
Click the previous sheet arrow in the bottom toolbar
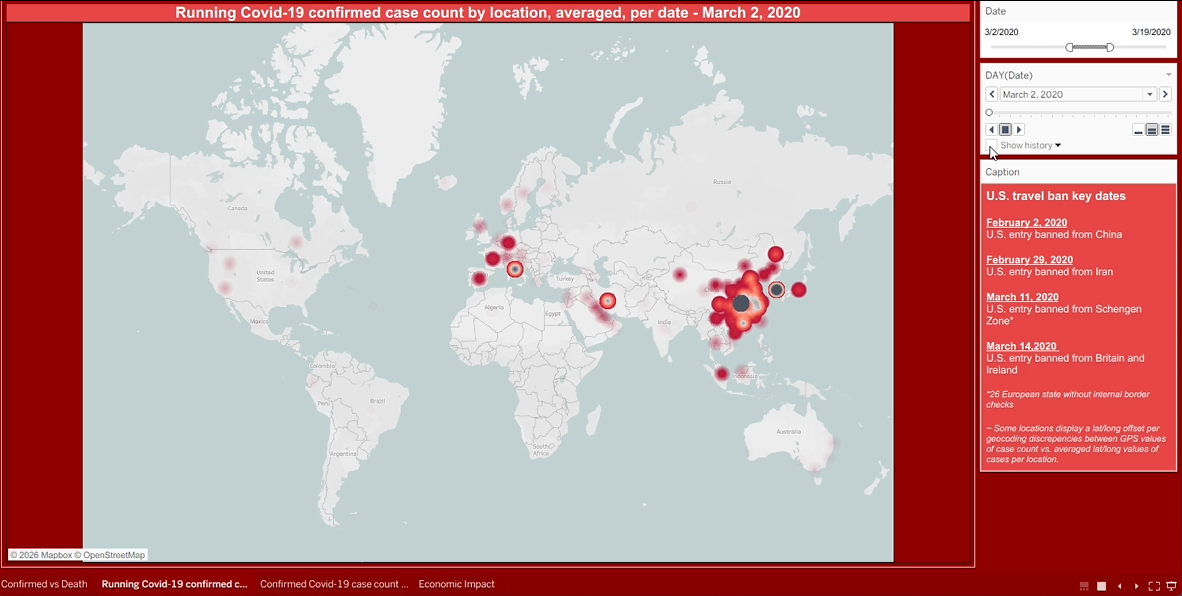pos(1120,586)
